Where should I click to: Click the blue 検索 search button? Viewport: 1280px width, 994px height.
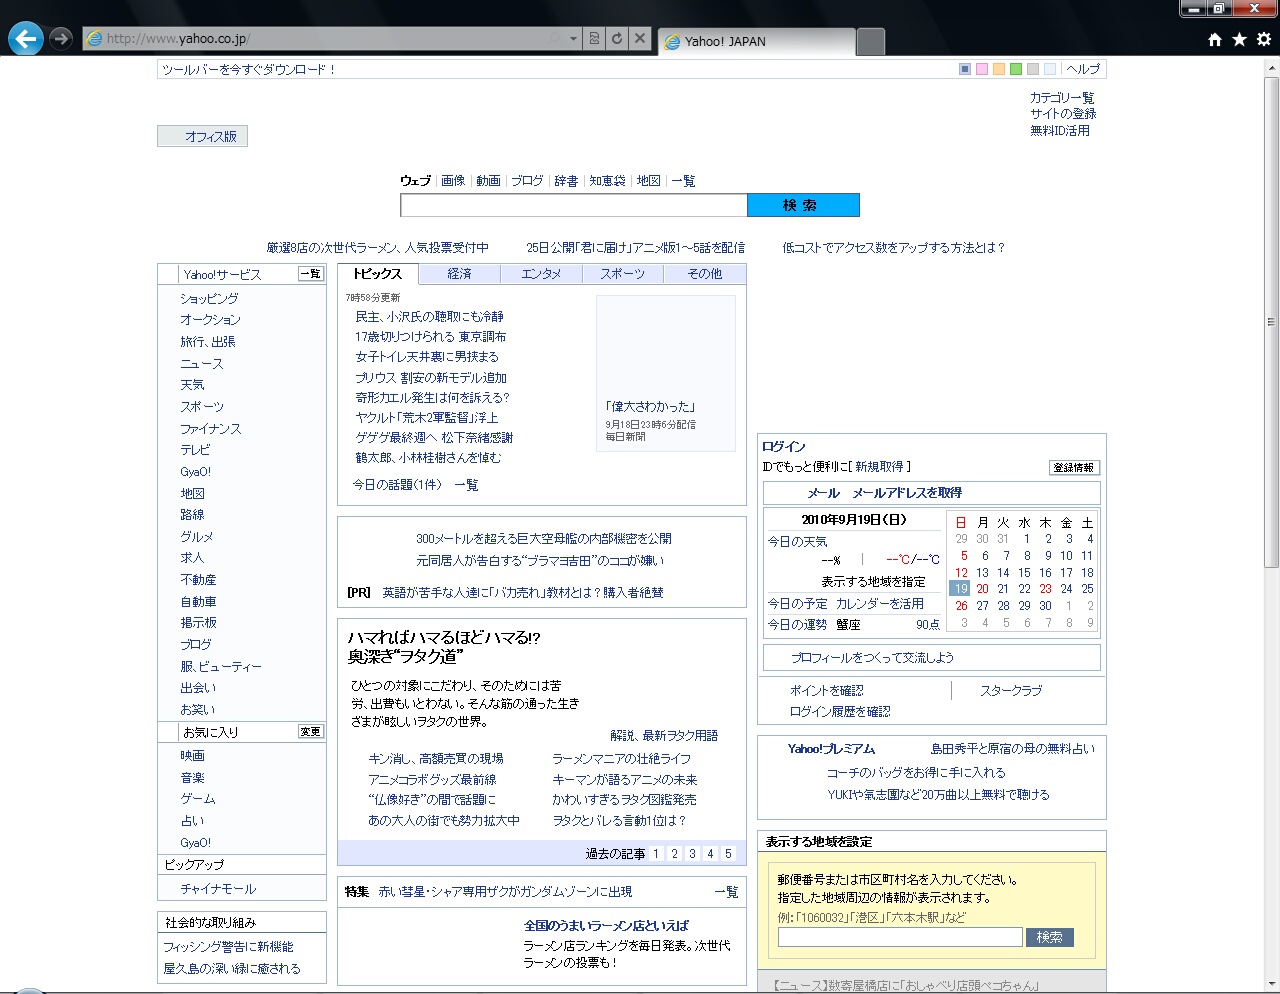(x=804, y=205)
